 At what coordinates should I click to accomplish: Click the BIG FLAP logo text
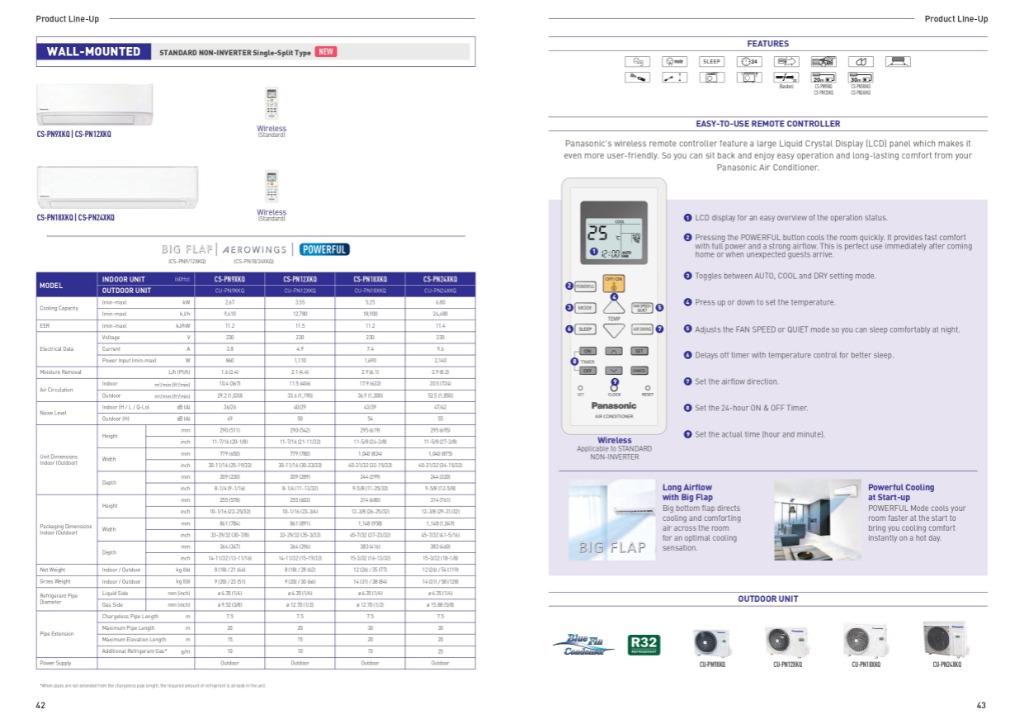[x=184, y=249]
